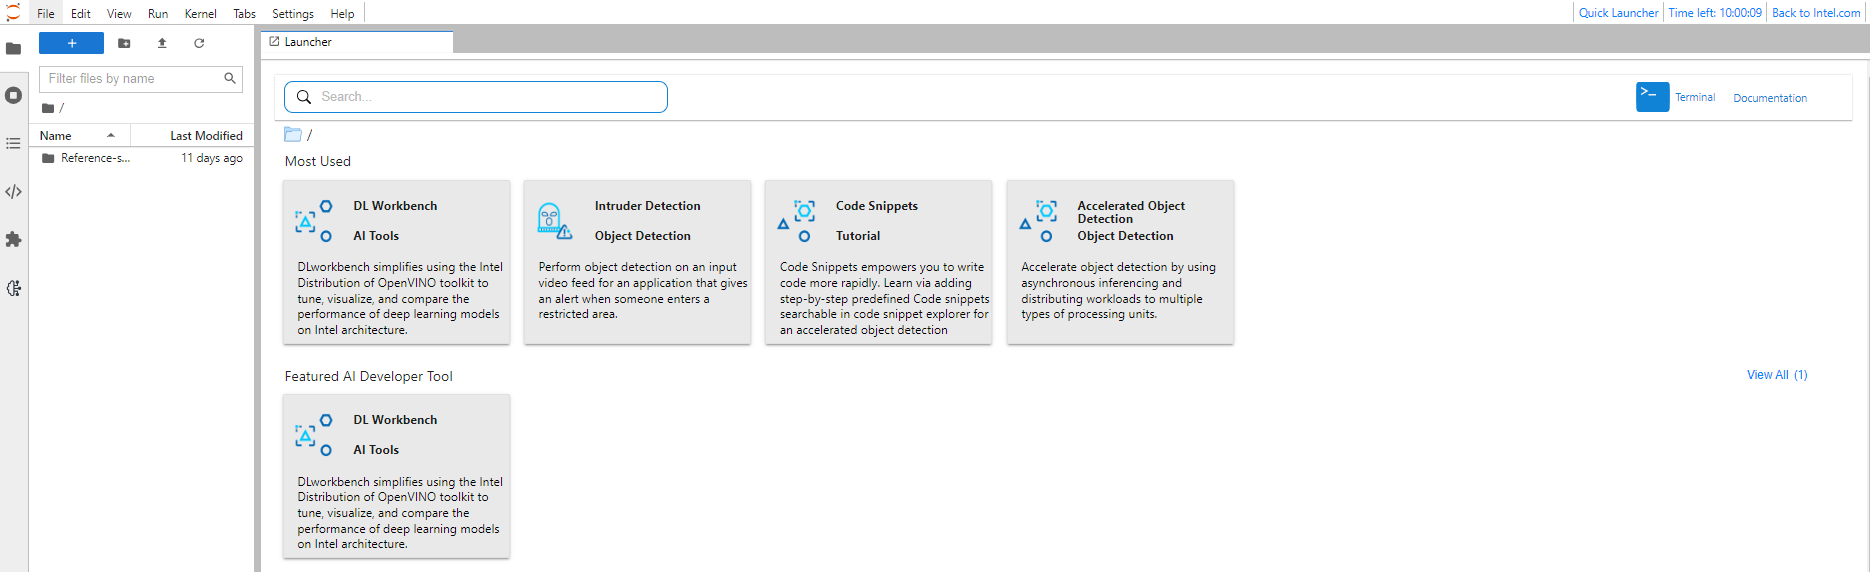Click the blue New Launcher plus button
The height and width of the screenshot is (572, 1870).
click(x=71, y=43)
